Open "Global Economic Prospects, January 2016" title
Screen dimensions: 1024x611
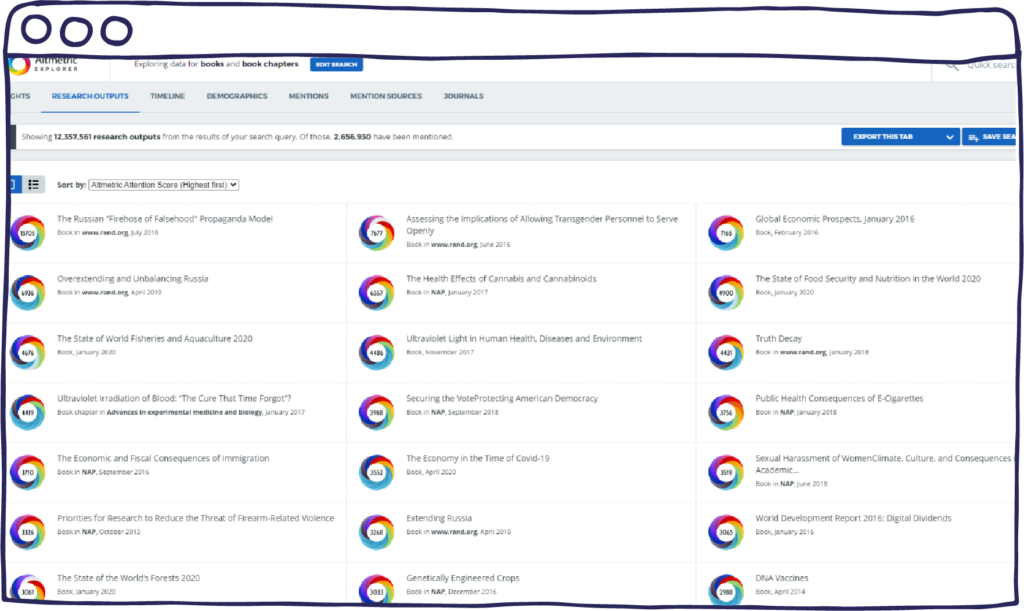pyautogui.click(x=835, y=219)
